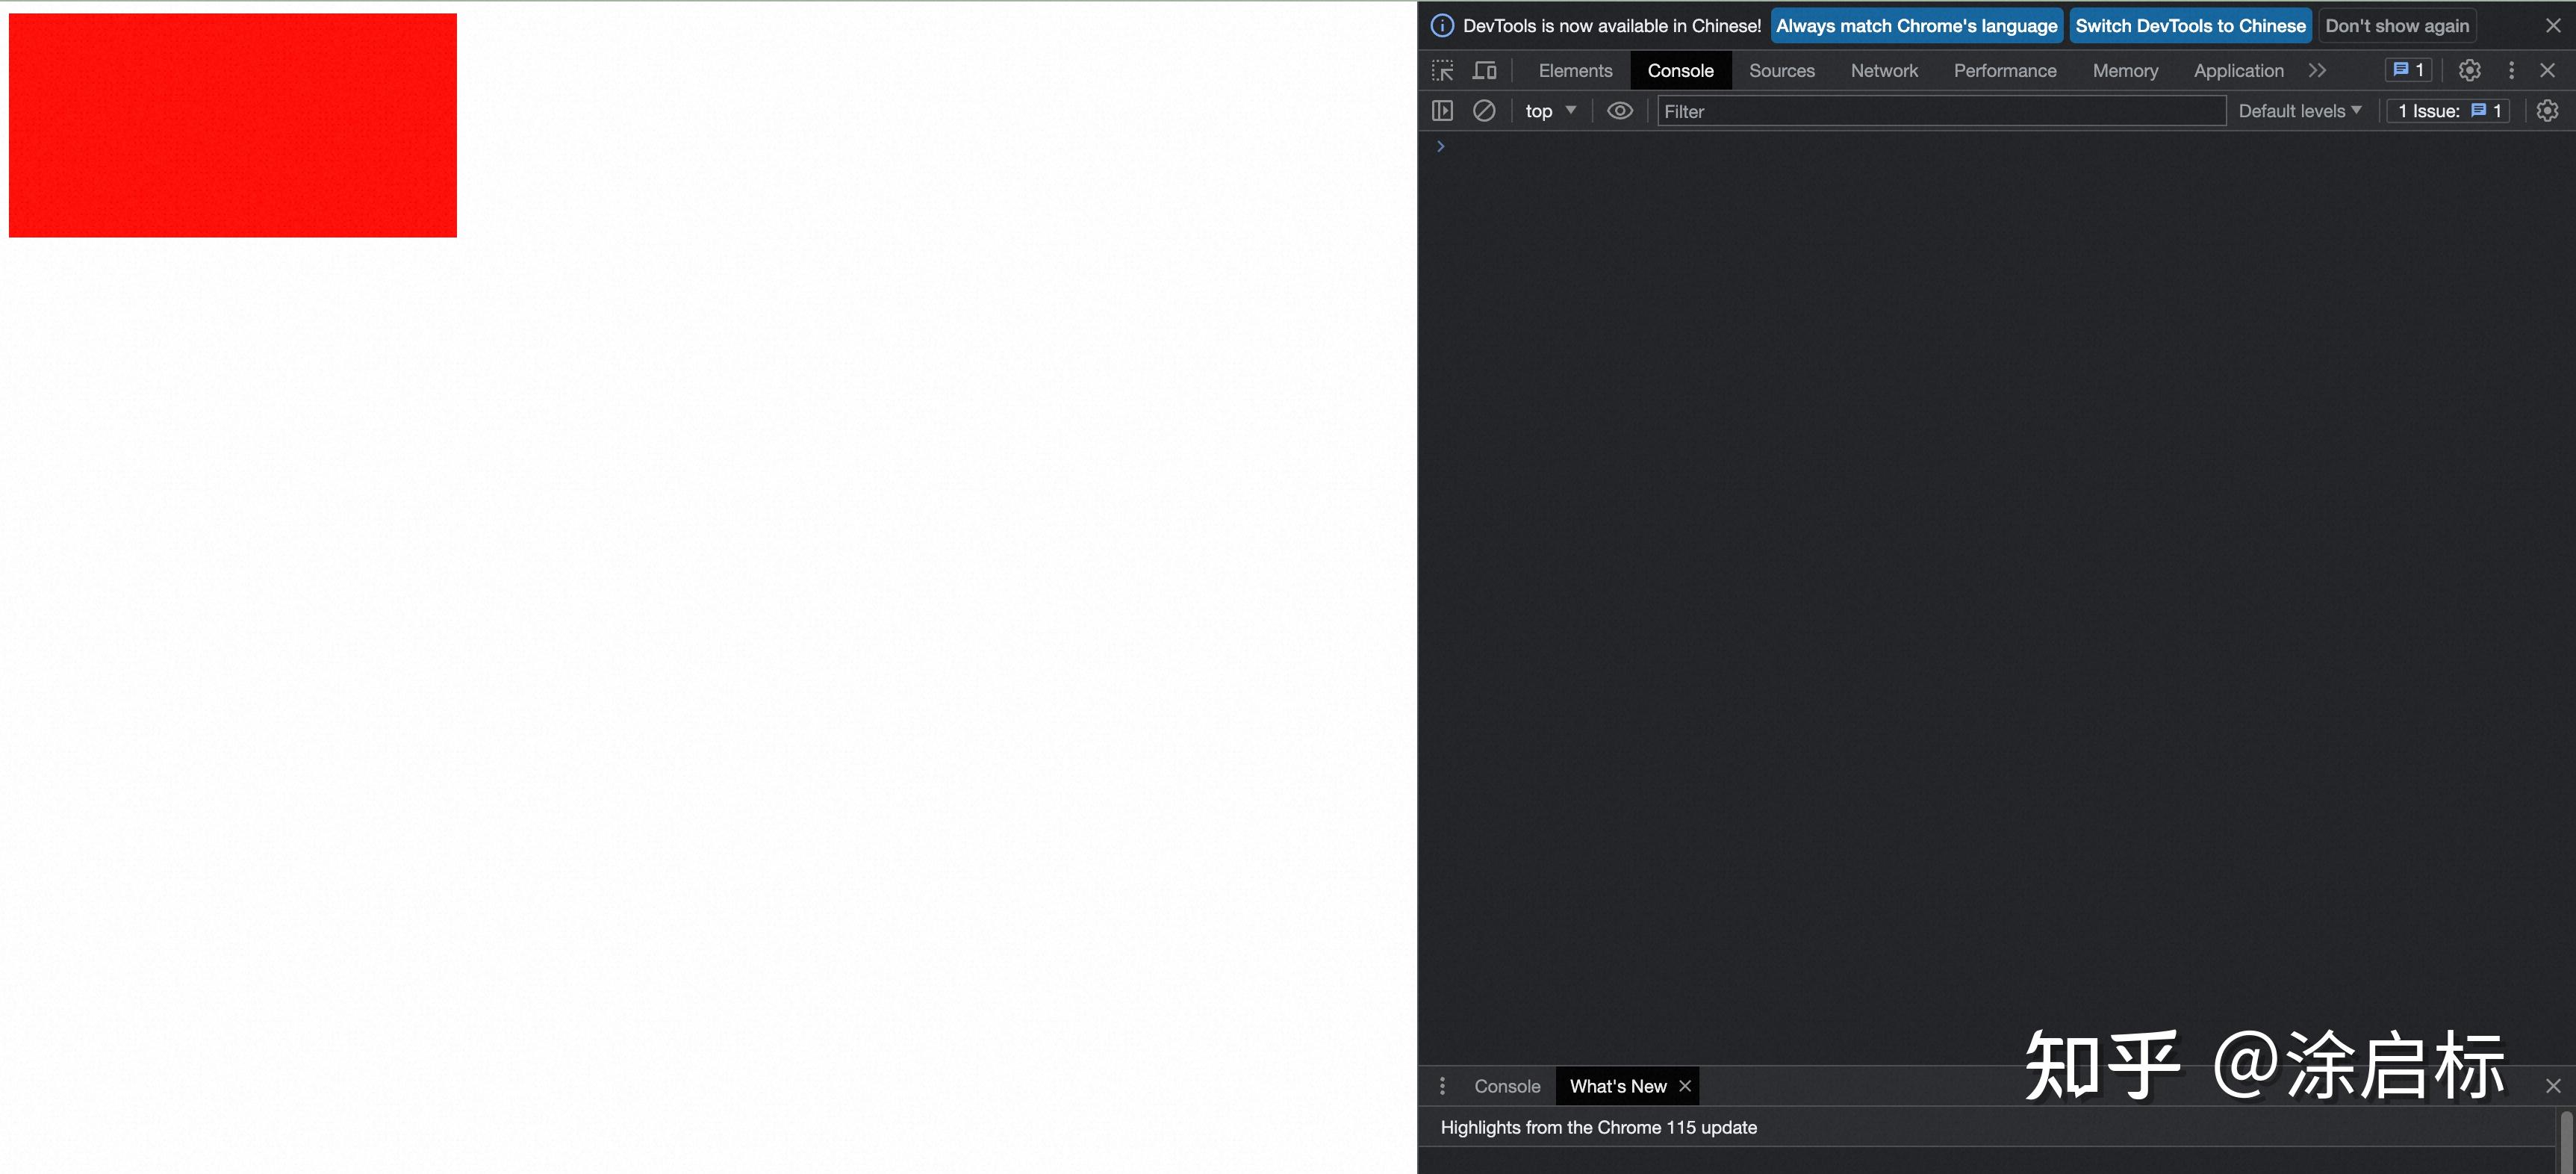This screenshot has height=1174, width=2576.
Task: Close the DevTools panel
Action: pos(2547,70)
